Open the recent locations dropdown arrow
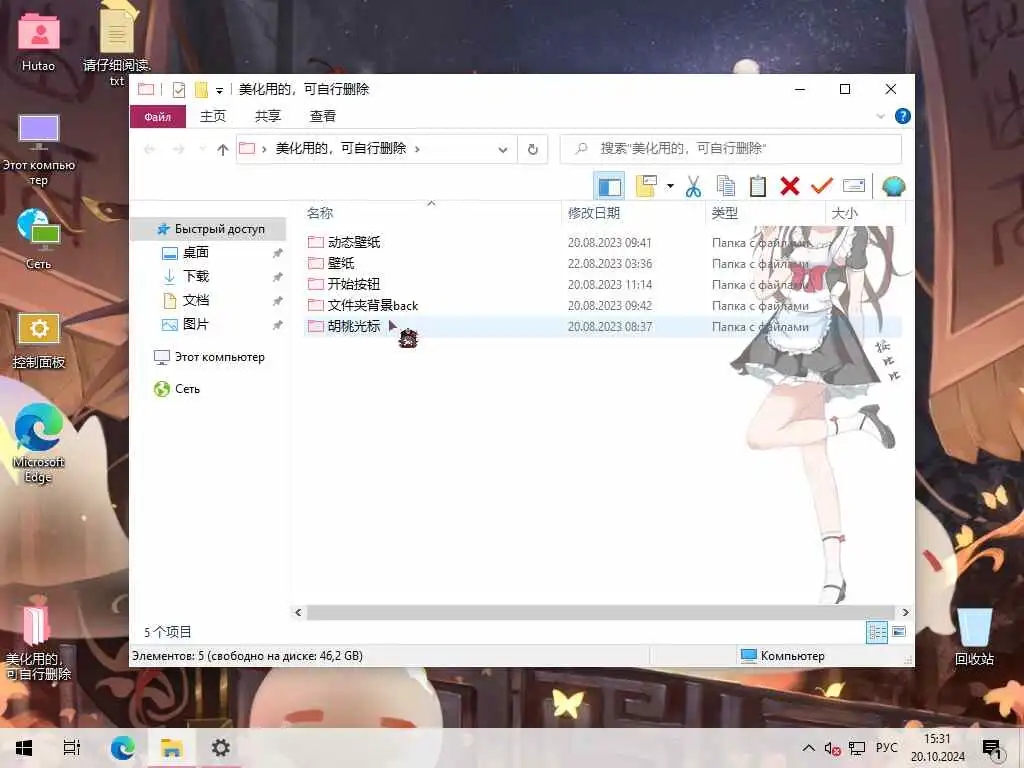The width and height of the screenshot is (1024, 768). (x=202, y=150)
